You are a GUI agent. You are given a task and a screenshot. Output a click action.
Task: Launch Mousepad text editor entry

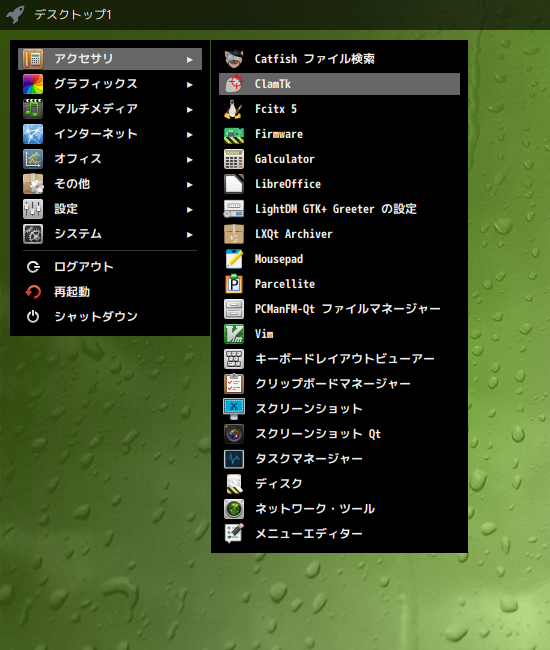339,259
